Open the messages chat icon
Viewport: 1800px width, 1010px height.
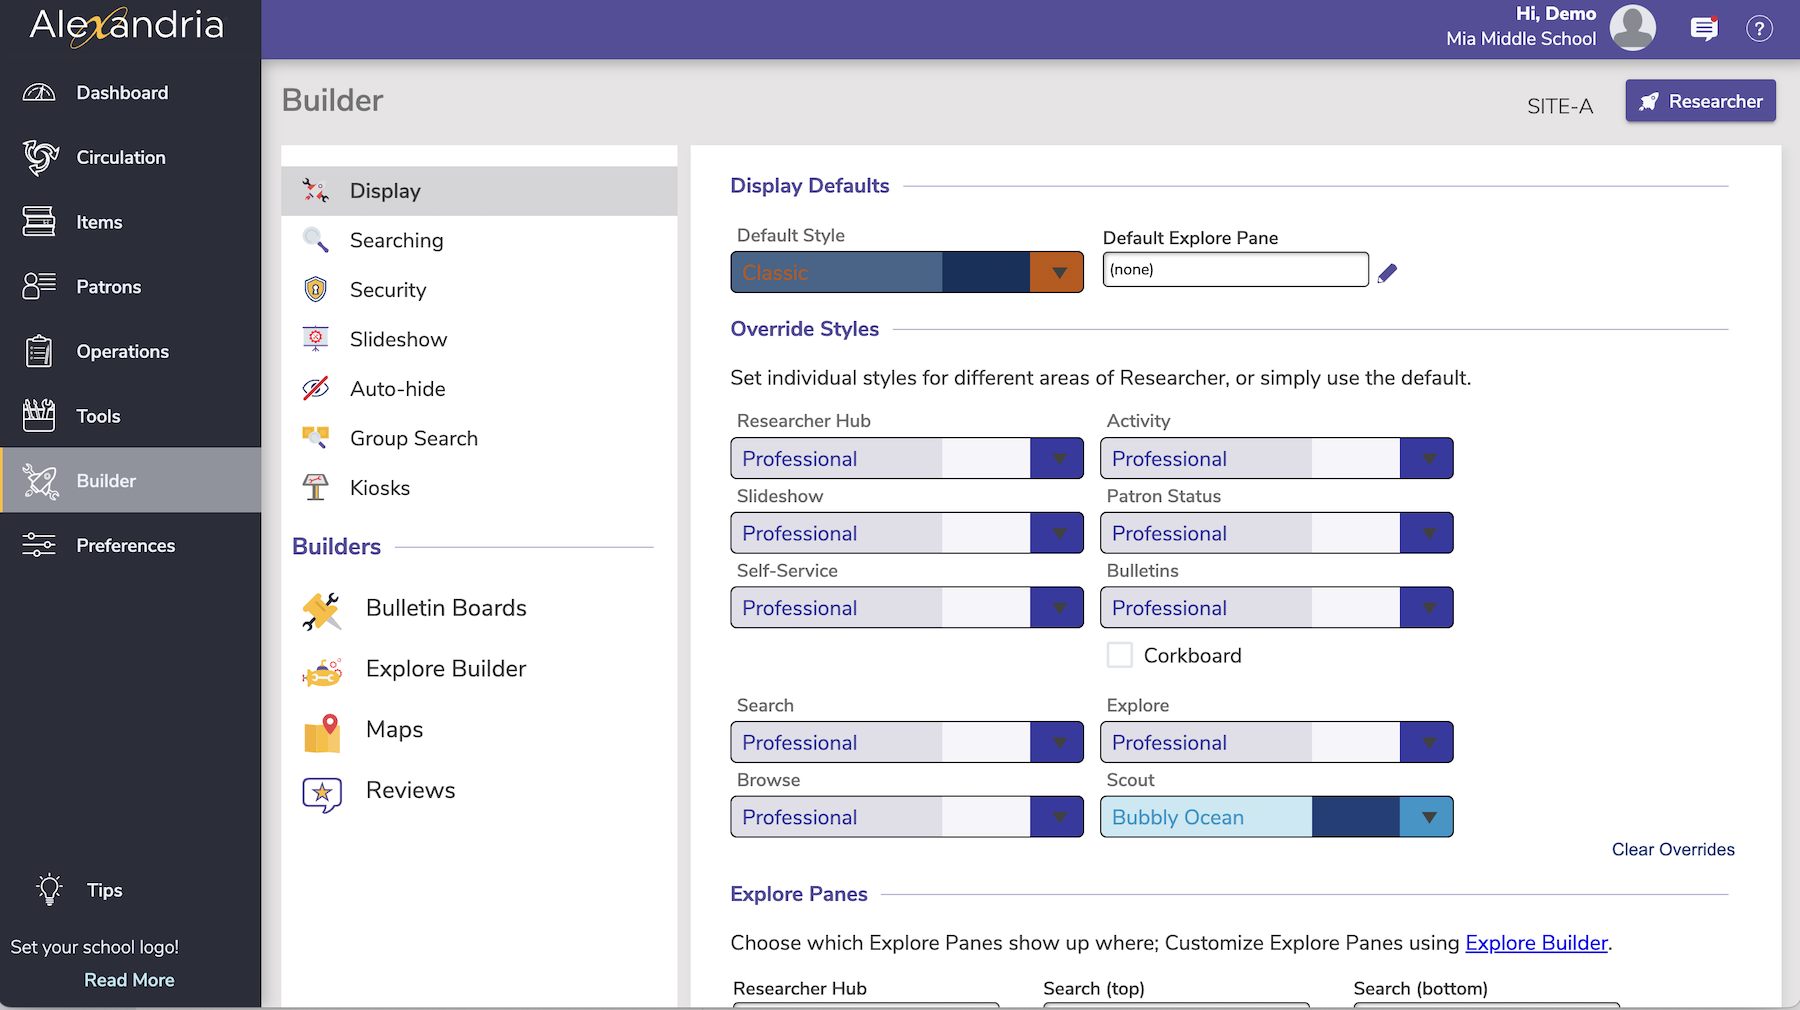point(1704,29)
